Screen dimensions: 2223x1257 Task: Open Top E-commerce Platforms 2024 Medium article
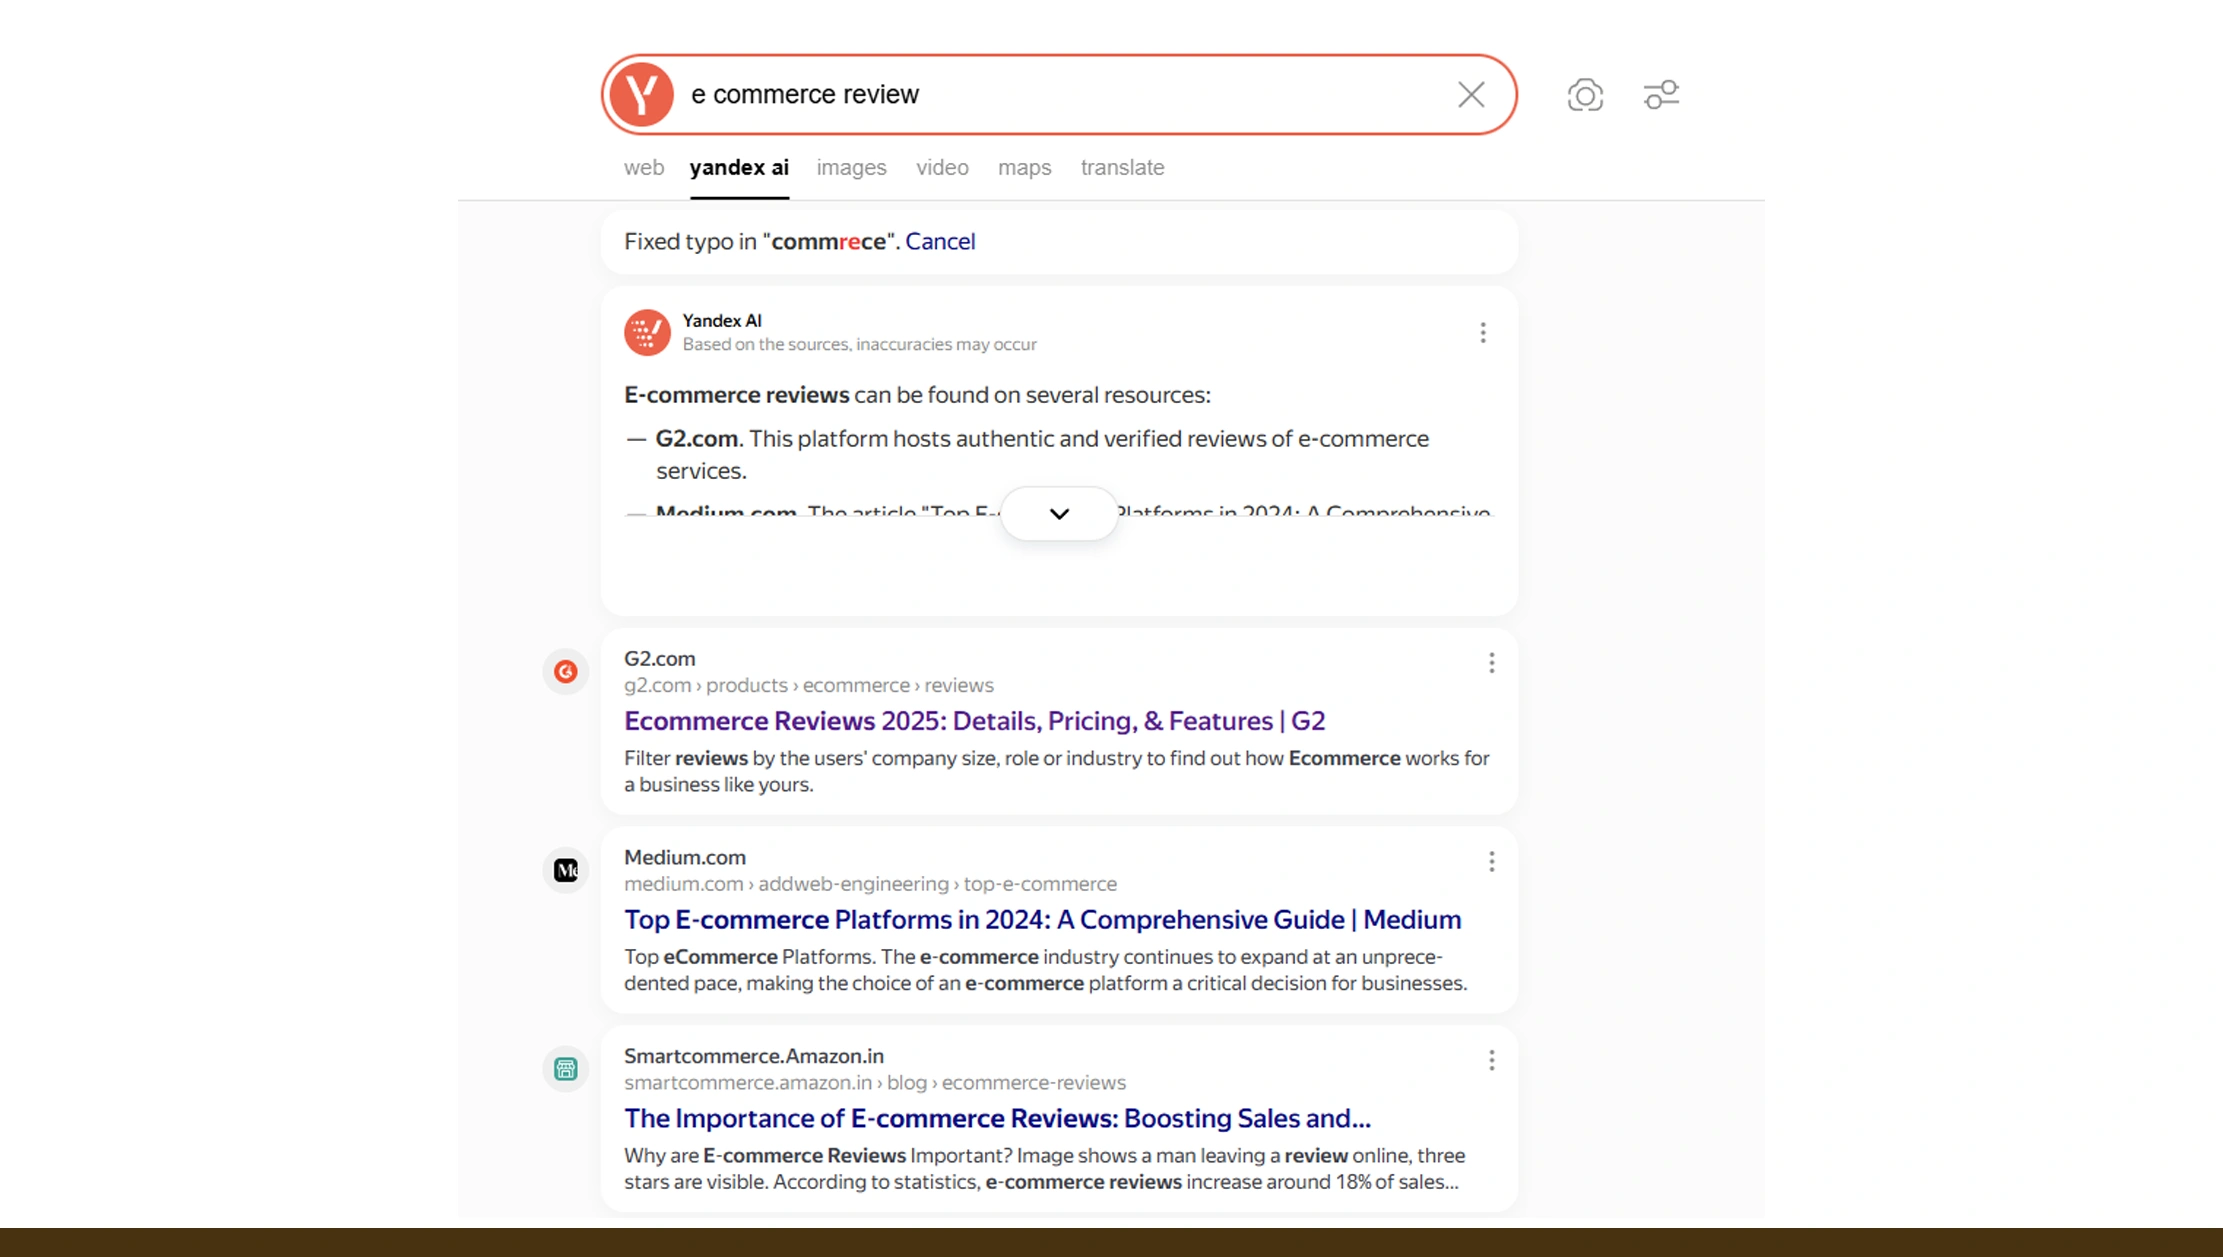point(1042,919)
